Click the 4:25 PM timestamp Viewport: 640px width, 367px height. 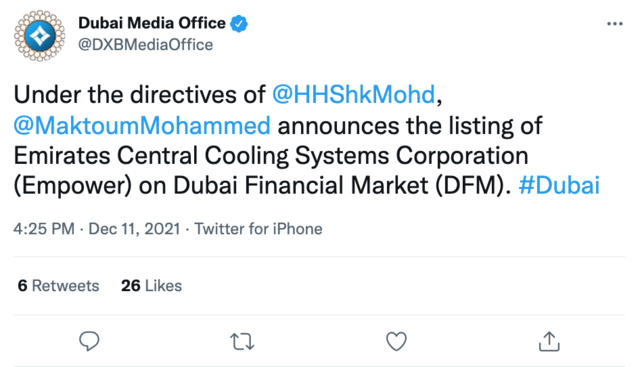click(44, 229)
